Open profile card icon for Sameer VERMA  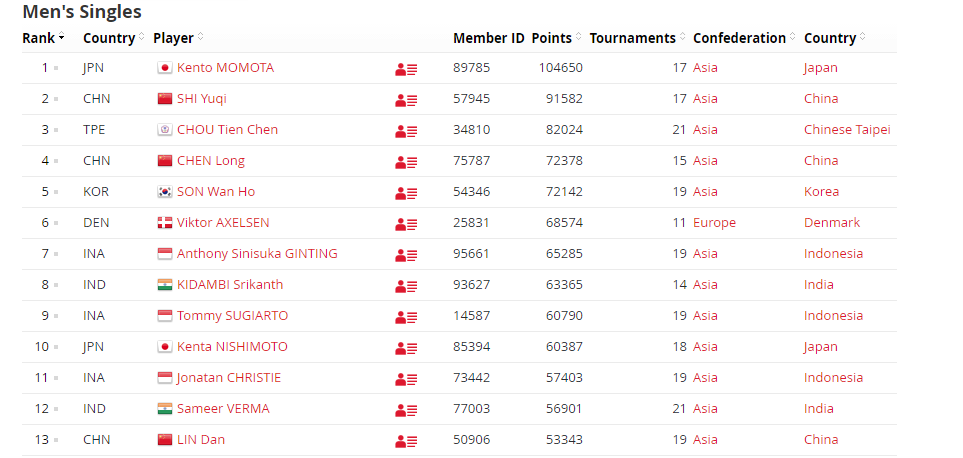point(406,410)
